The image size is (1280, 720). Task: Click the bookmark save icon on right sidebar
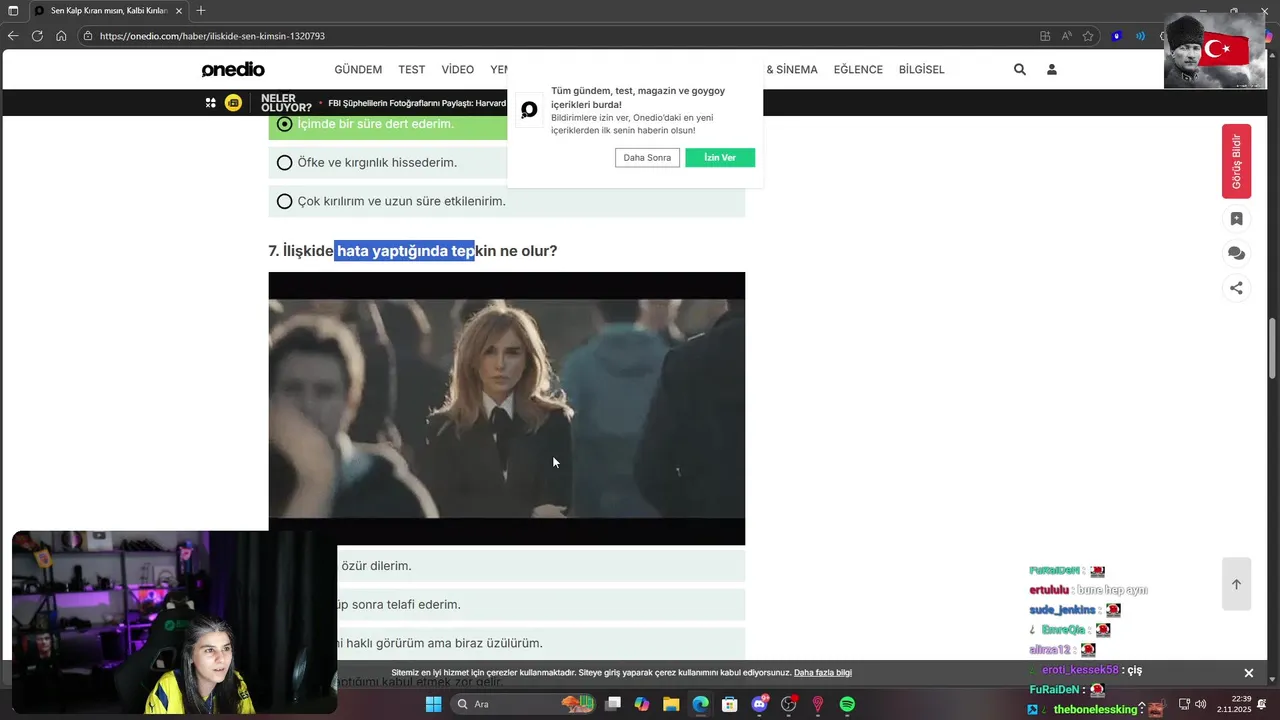click(x=1236, y=219)
